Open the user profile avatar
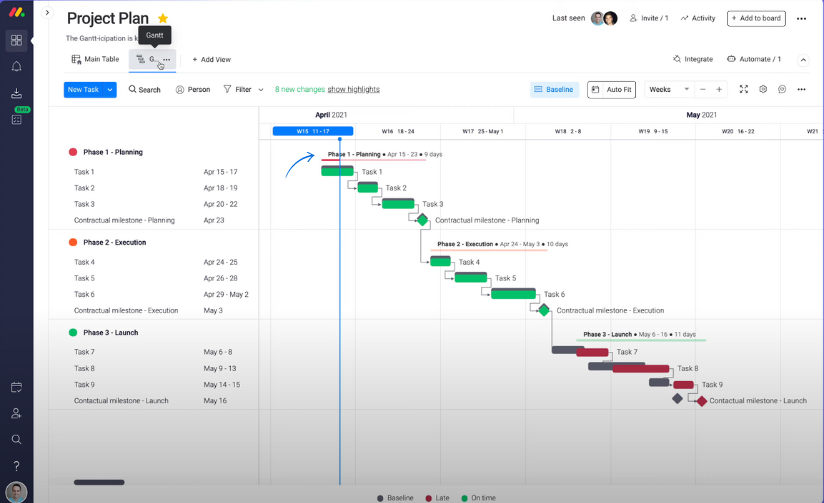This screenshot has height=503, width=824. click(x=16, y=492)
